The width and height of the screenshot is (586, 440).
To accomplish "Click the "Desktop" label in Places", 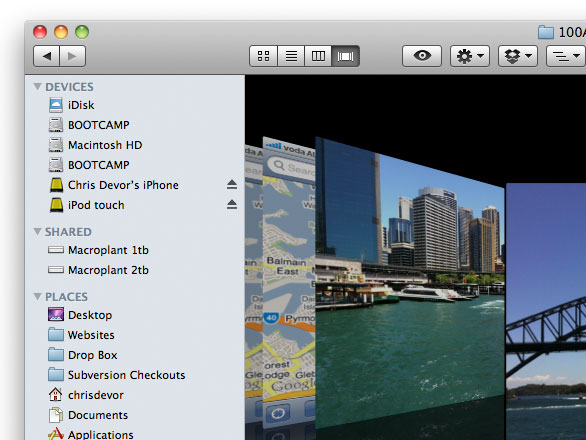I will (90, 315).
